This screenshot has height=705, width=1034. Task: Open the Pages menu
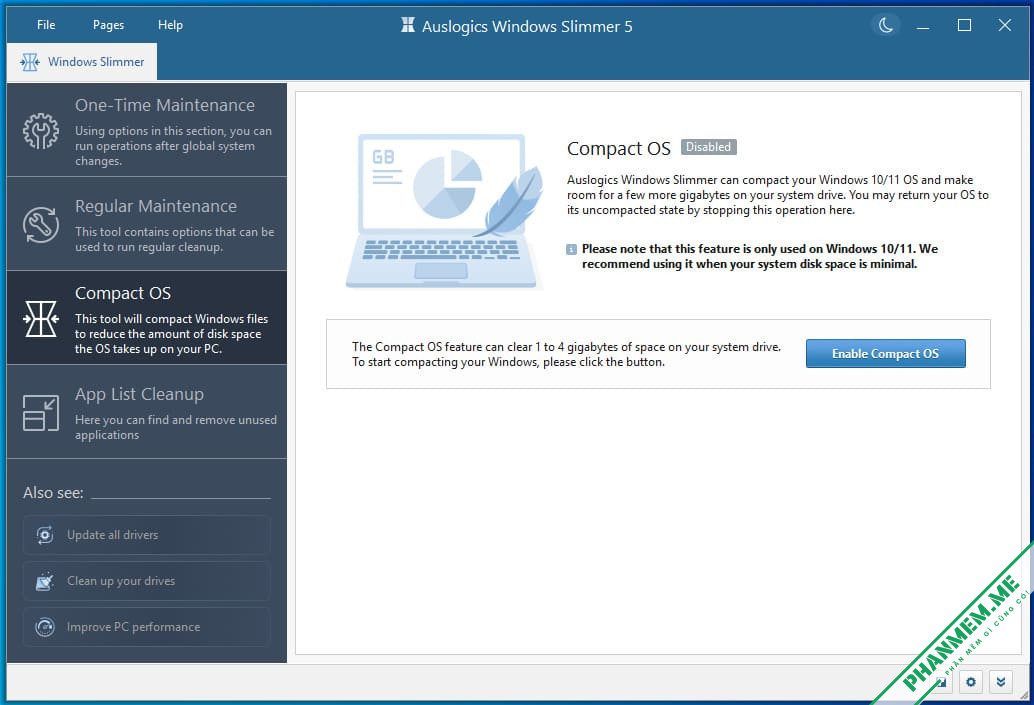coord(108,25)
